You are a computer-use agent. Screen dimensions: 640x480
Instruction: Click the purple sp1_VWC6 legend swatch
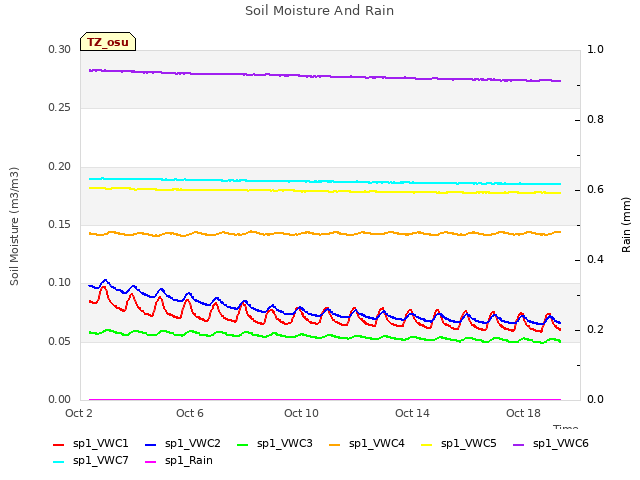click(x=518, y=444)
